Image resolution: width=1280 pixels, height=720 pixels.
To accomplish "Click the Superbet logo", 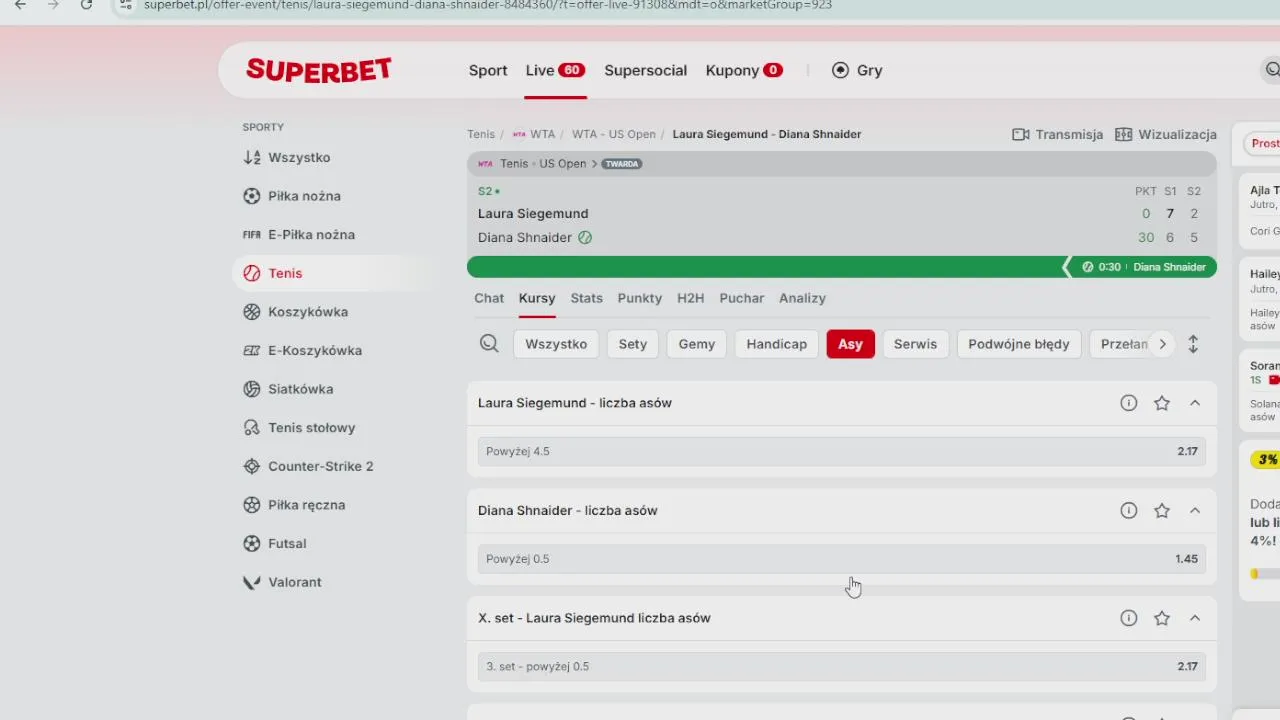I will point(319,70).
